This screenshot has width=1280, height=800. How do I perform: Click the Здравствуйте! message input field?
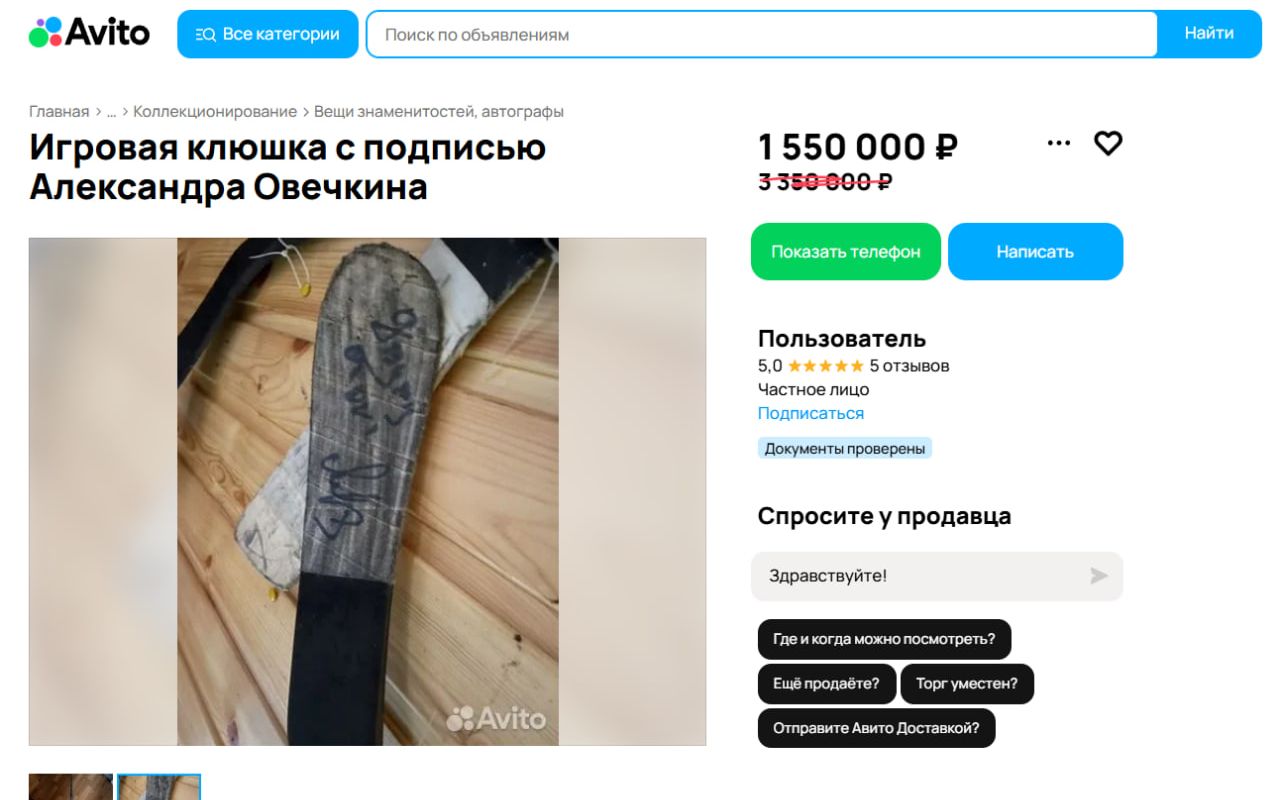click(920, 576)
